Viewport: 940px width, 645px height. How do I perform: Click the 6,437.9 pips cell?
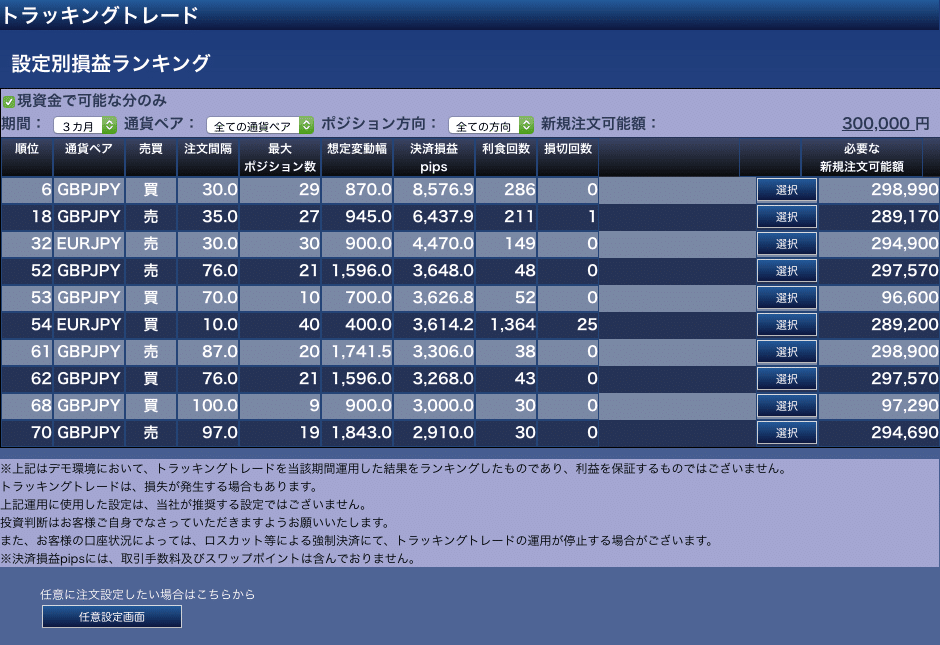[434, 217]
